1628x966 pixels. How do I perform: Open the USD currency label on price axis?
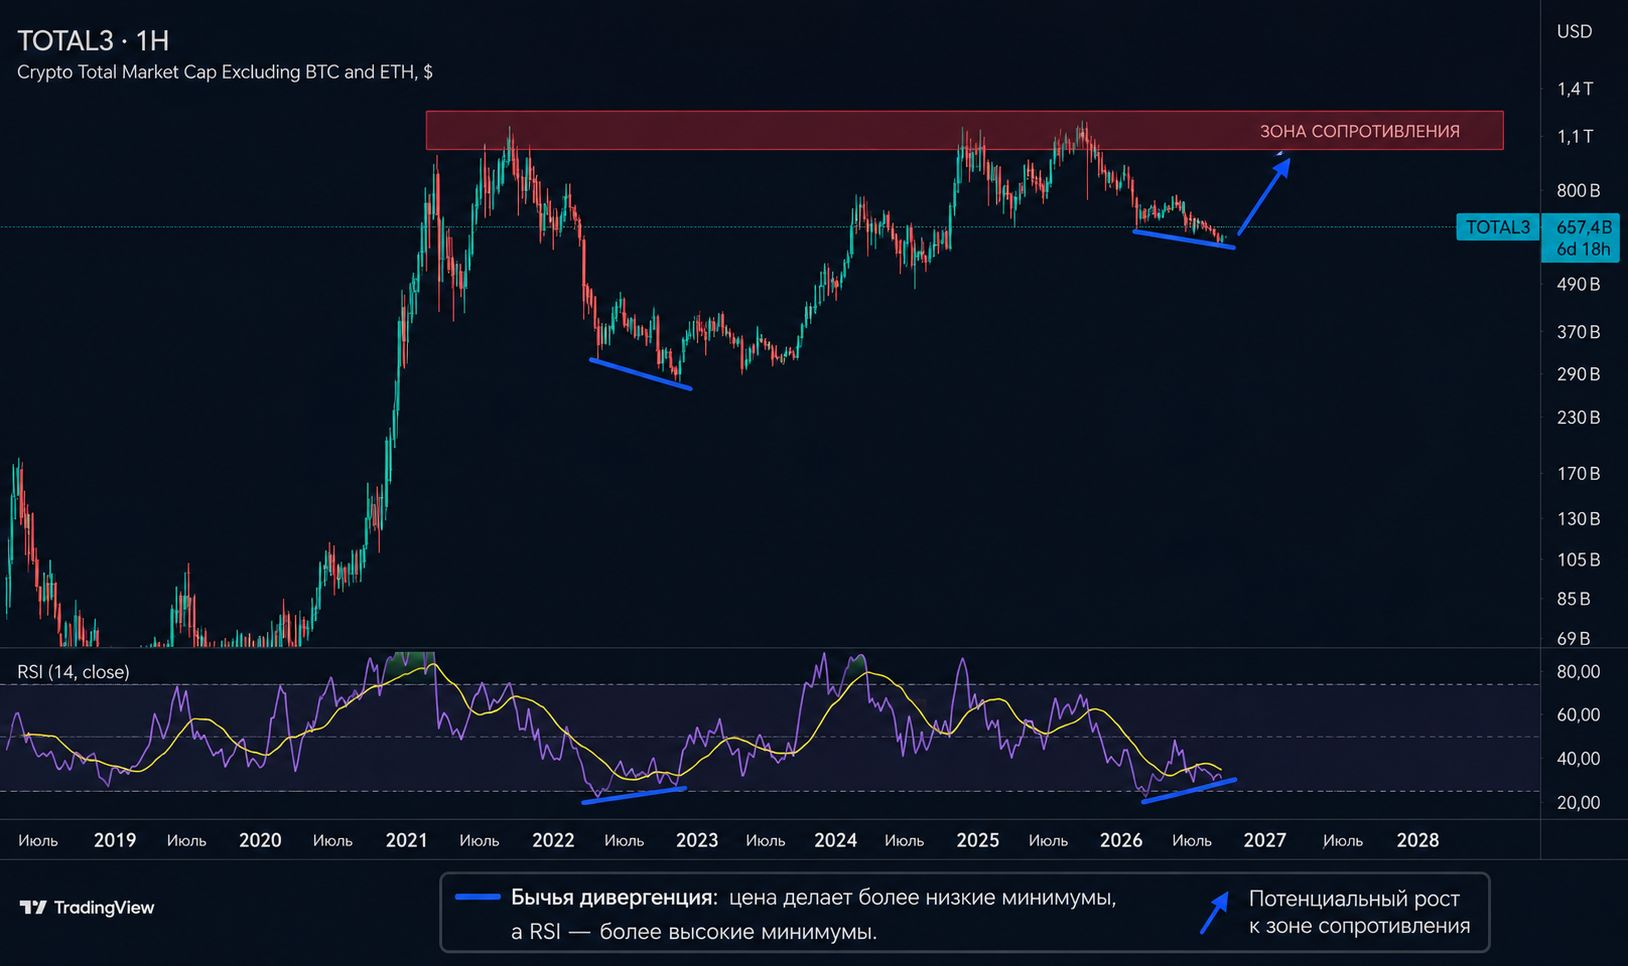(1574, 32)
